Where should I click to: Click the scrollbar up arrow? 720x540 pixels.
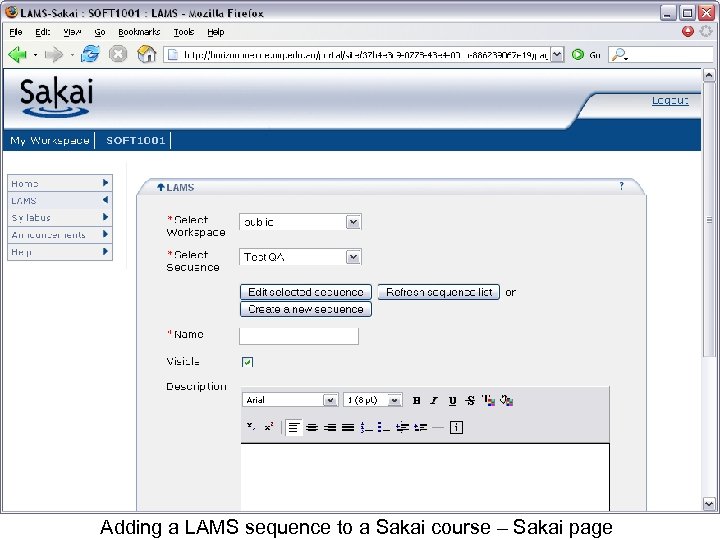pyautogui.click(x=709, y=75)
